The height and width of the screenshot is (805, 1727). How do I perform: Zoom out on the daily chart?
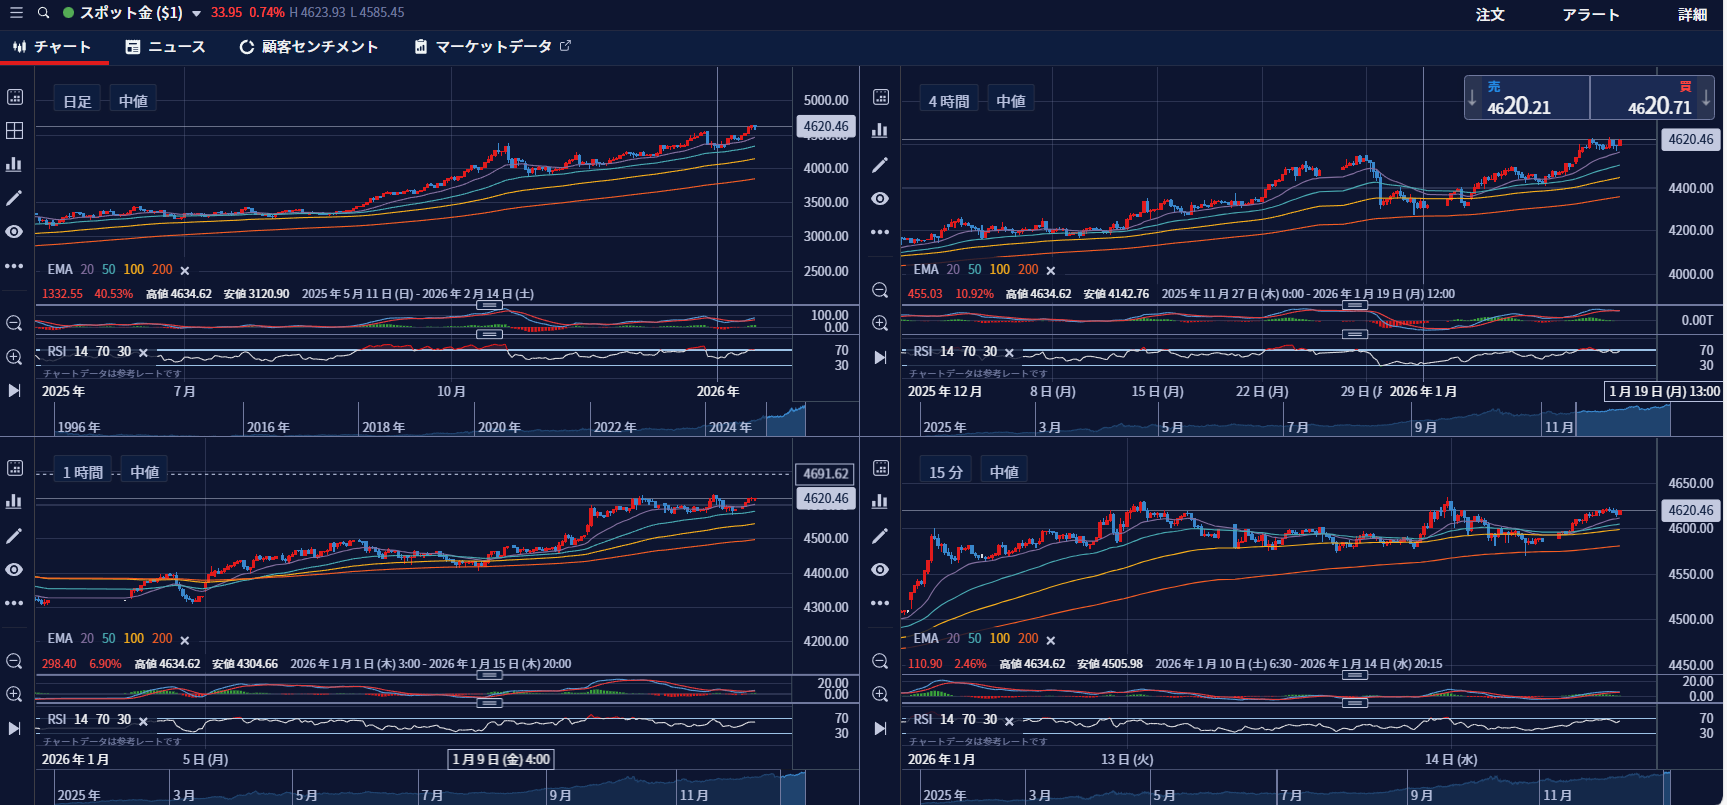pyautogui.click(x=15, y=323)
